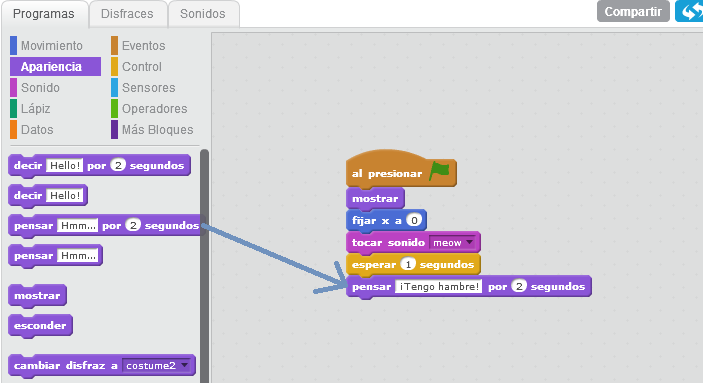The height and width of the screenshot is (383, 703).
Task: Select the Movimiento block category
Action: [47, 46]
